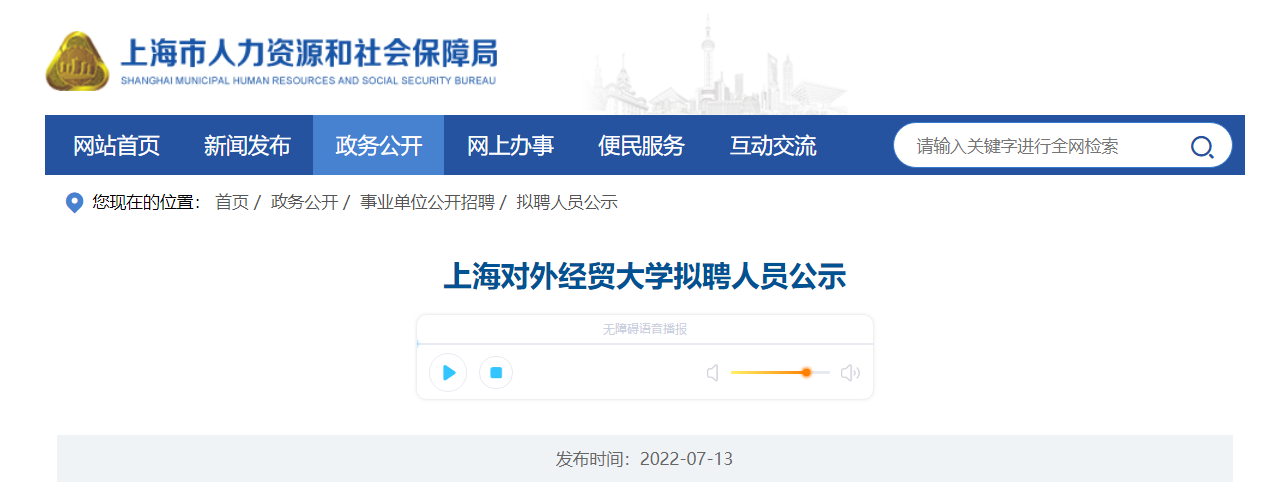The image size is (1263, 504).
Task: Select the 政务公开 navigation tab
Action: [378, 146]
